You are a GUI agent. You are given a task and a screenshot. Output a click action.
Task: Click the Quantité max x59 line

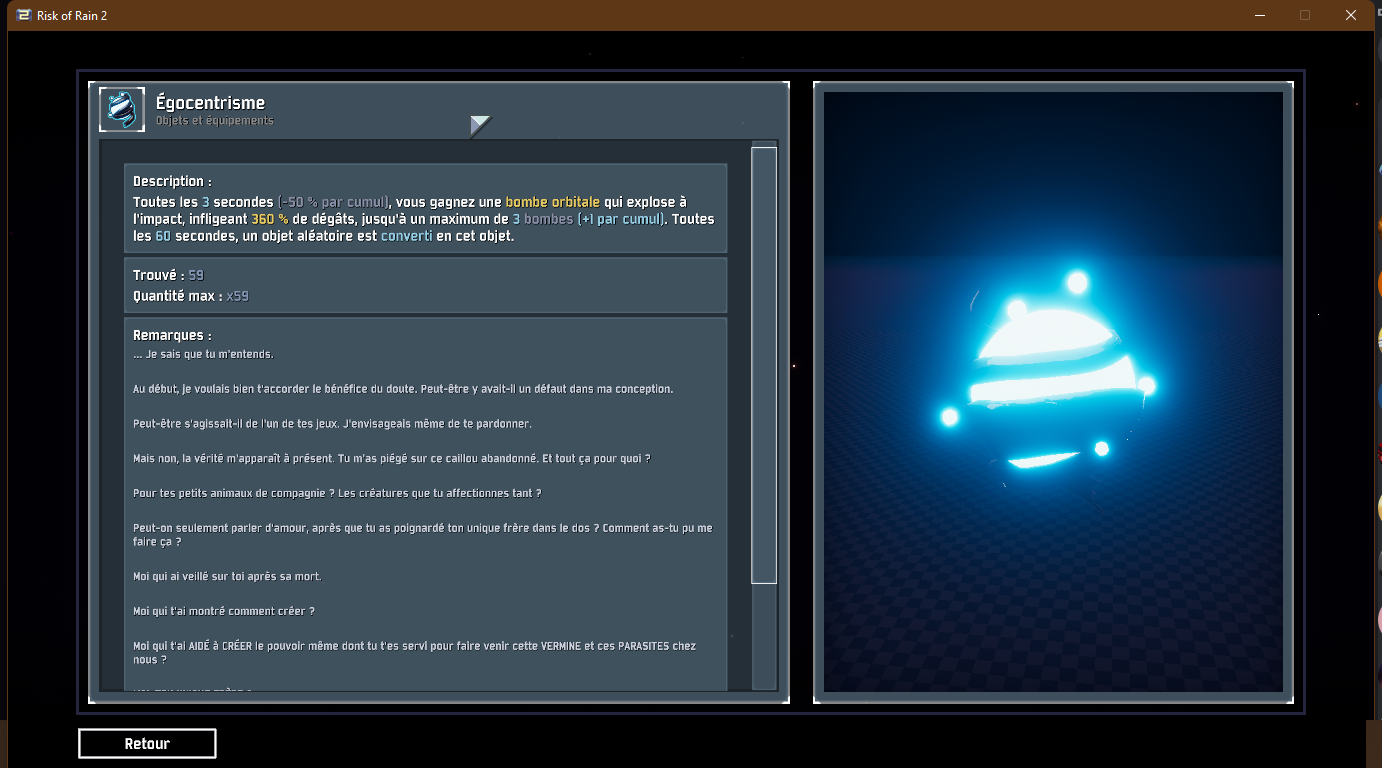[190, 296]
